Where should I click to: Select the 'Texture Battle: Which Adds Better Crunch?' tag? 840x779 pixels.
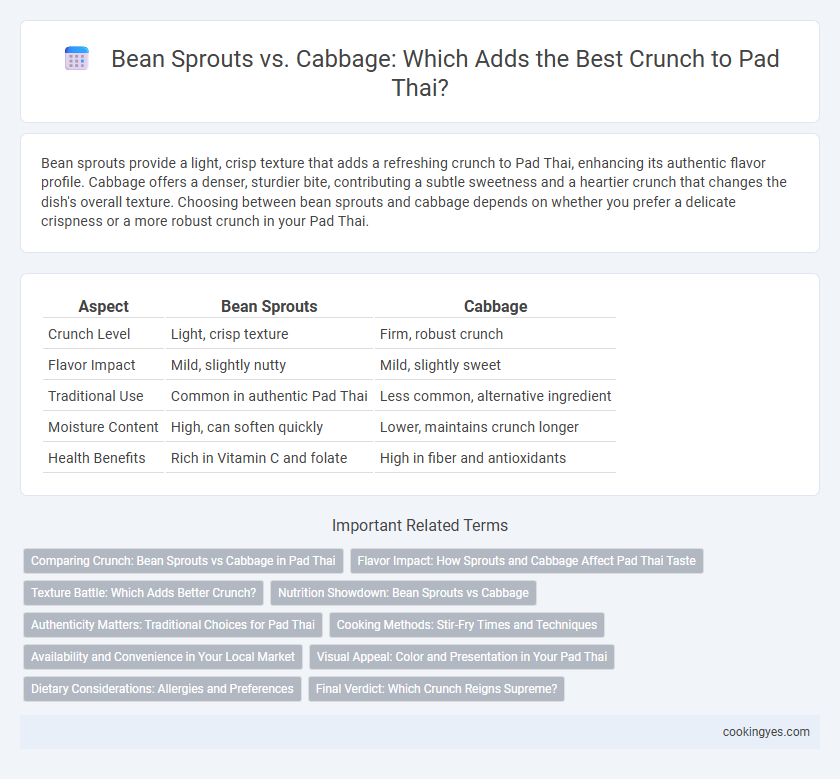point(144,593)
